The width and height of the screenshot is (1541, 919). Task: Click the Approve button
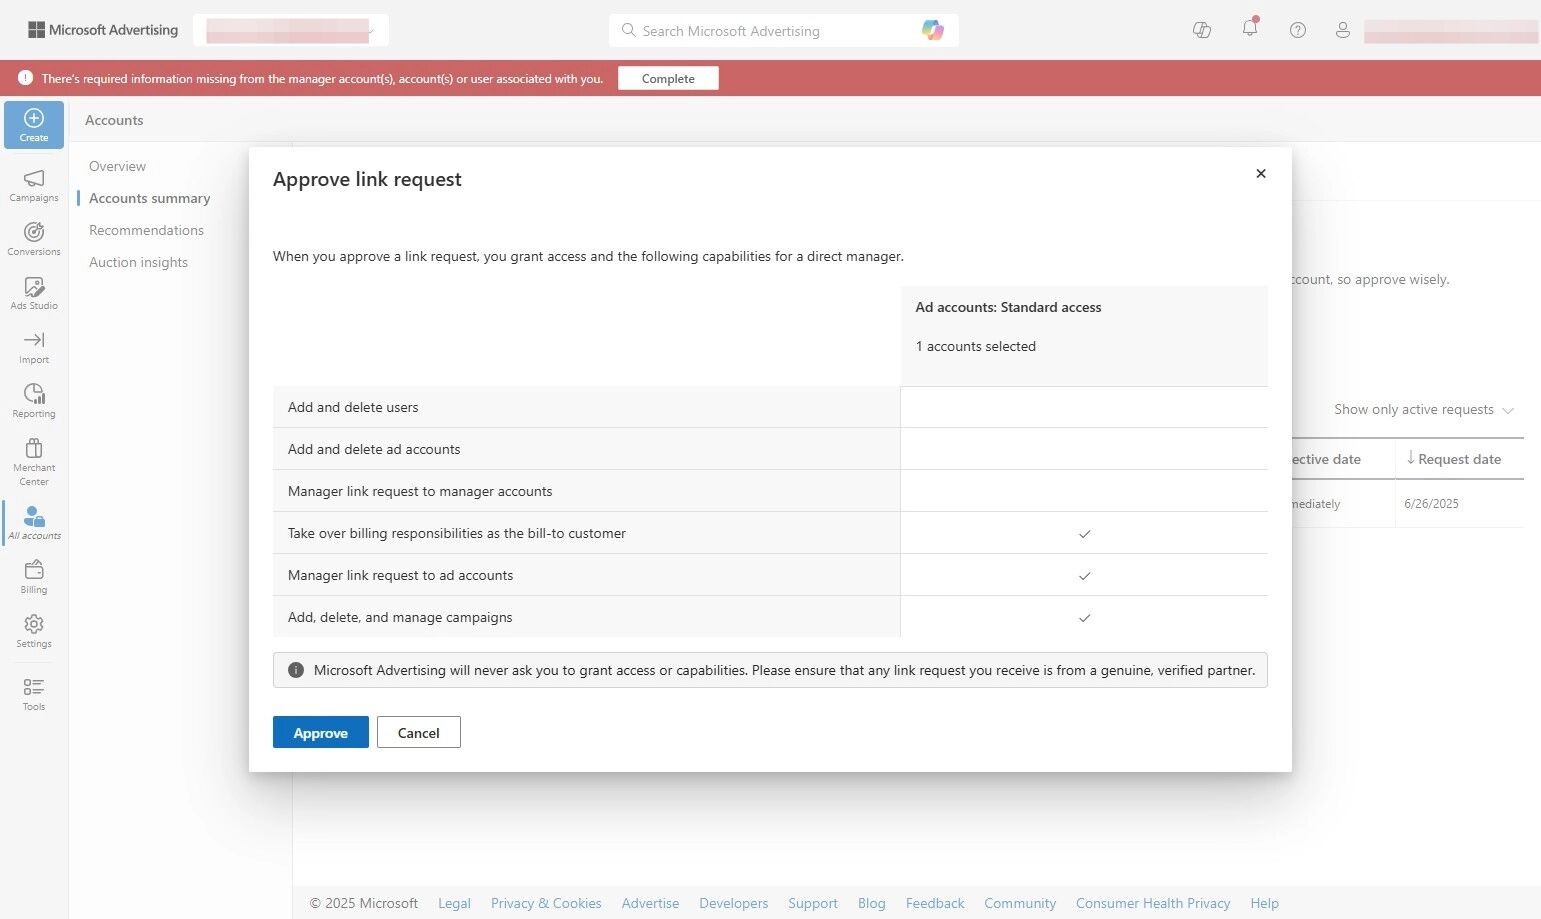[x=320, y=732]
